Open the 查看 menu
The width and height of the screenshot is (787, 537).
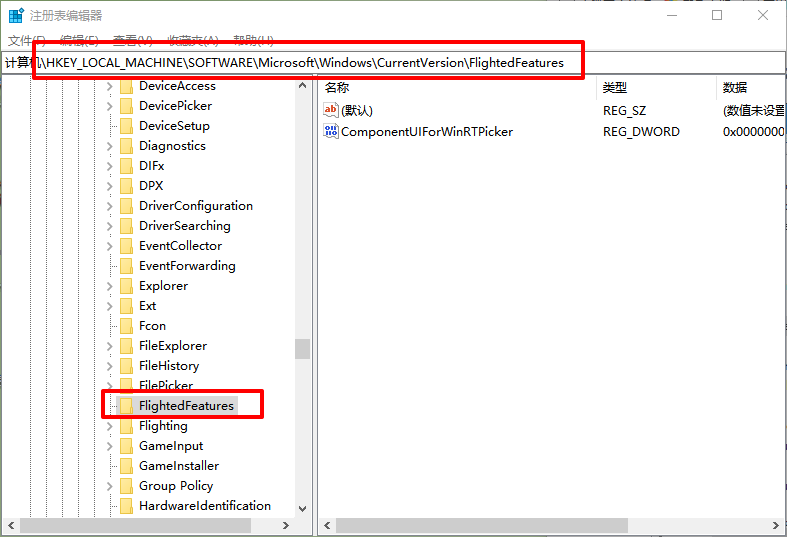pos(133,40)
